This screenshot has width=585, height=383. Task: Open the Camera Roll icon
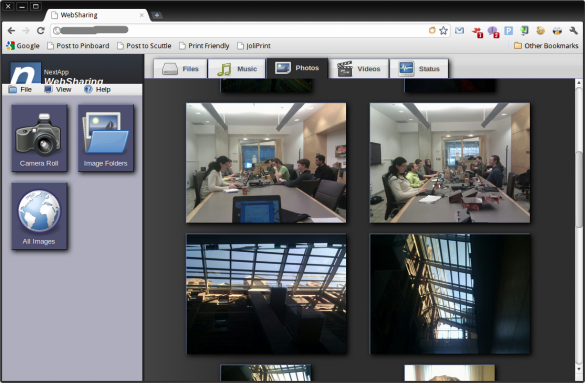[39, 138]
